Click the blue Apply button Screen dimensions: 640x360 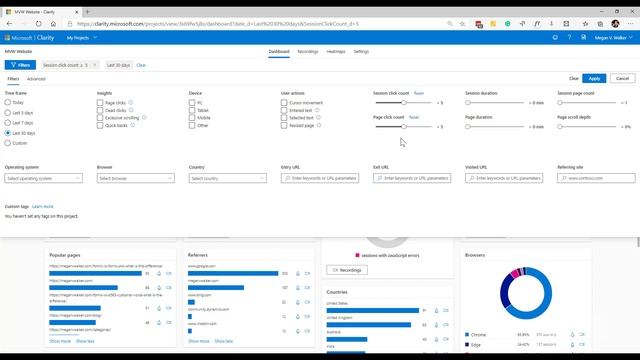click(x=594, y=78)
